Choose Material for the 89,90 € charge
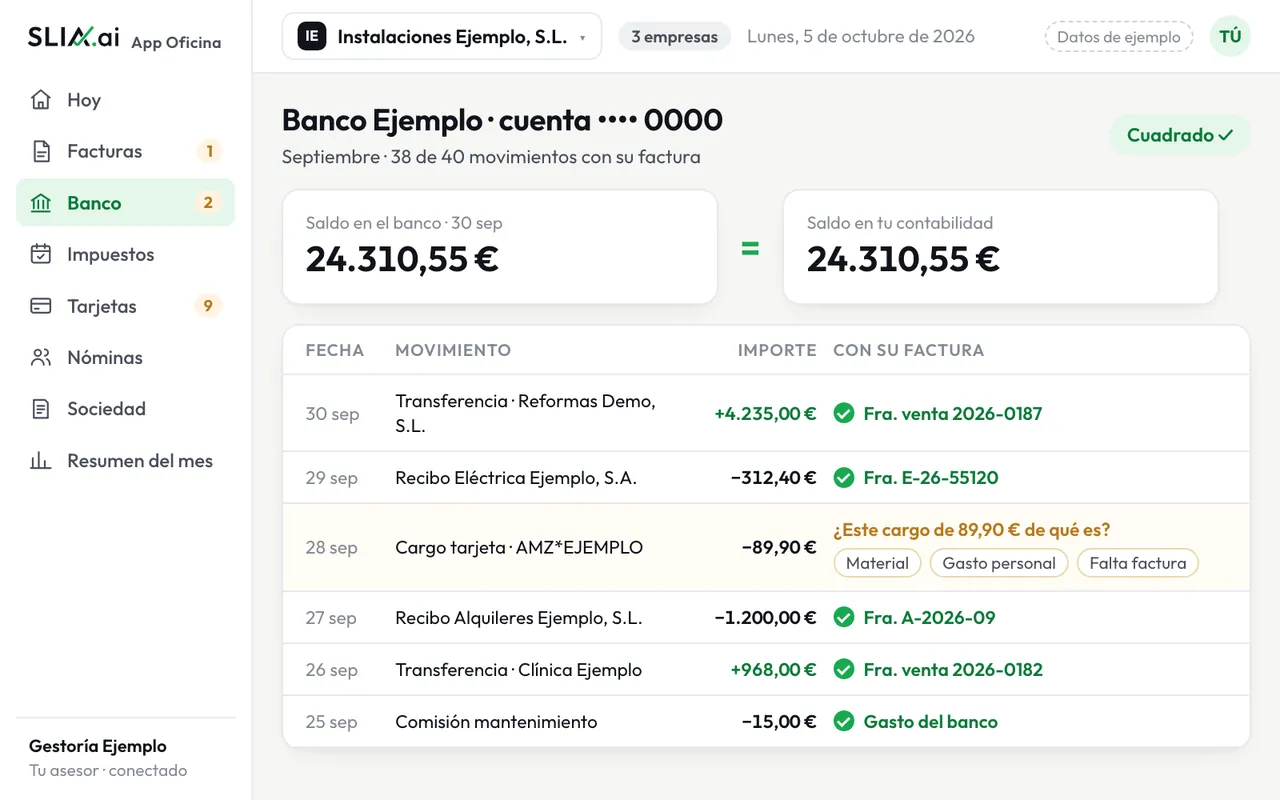The width and height of the screenshot is (1280, 800). 877,563
